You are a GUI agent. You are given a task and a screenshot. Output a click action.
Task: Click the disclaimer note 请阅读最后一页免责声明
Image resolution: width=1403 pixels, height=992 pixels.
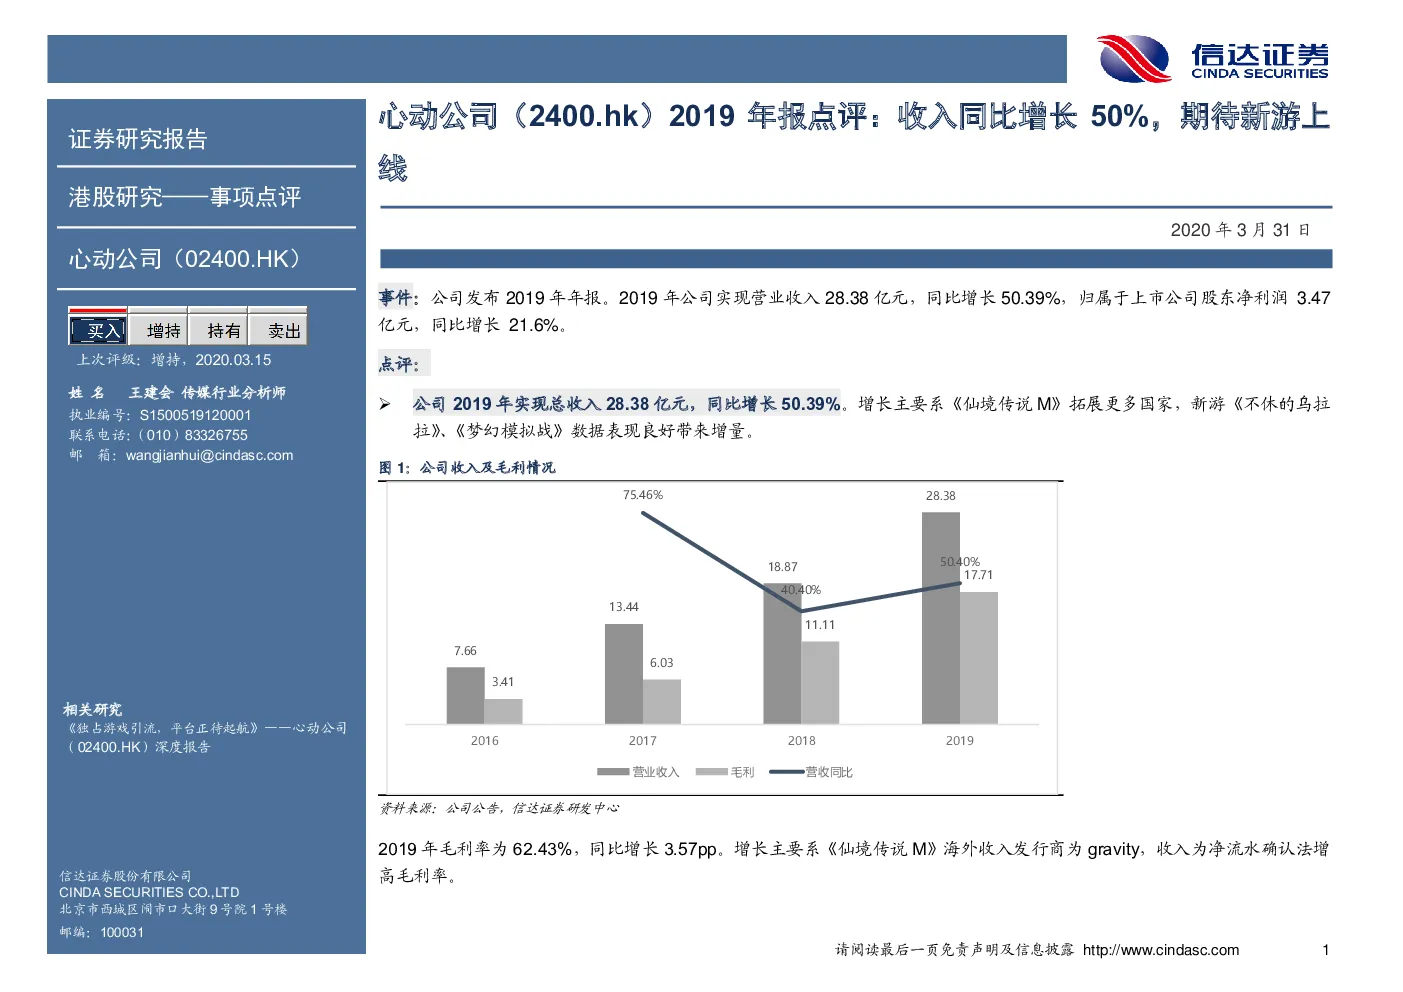[955, 950]
